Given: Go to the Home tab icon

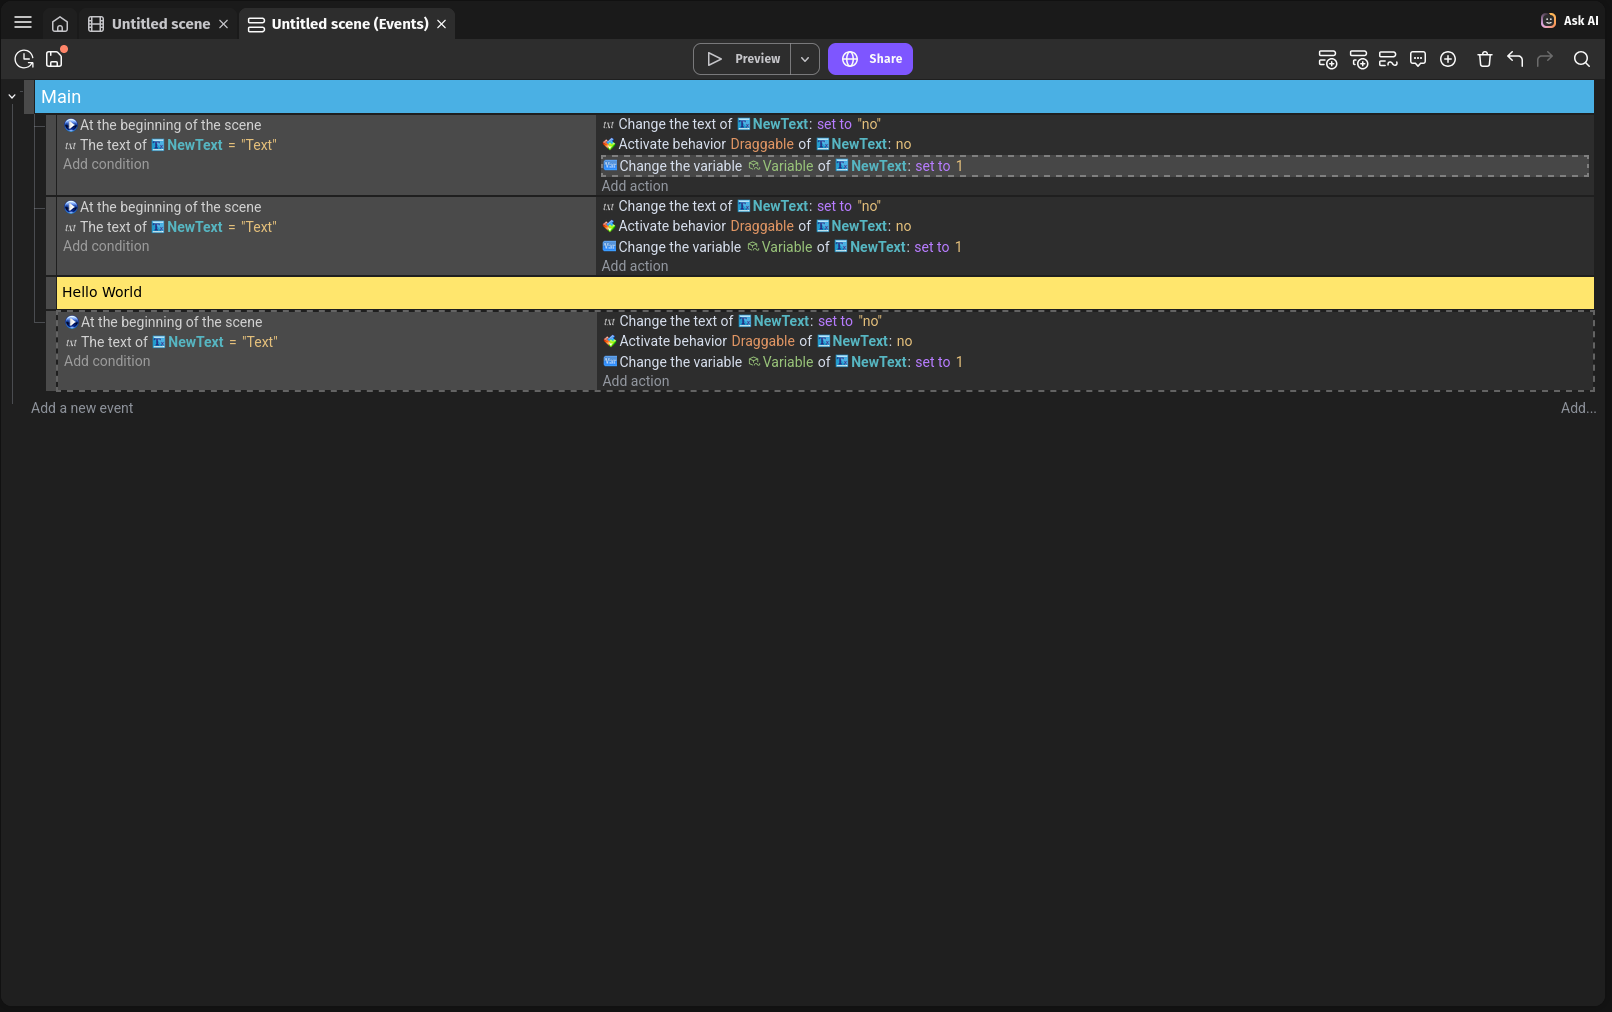Looking at the screenshot, I should pos(60,24).
